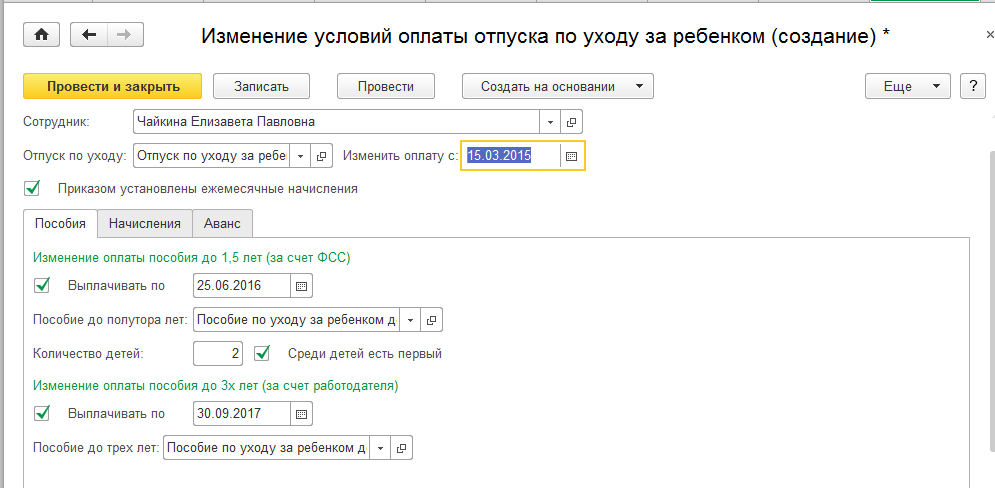Open calendar picker for 25.06.2016 date
Viewport: 995px width, 488px height.
pyautogui.click(x=301, y=286)
